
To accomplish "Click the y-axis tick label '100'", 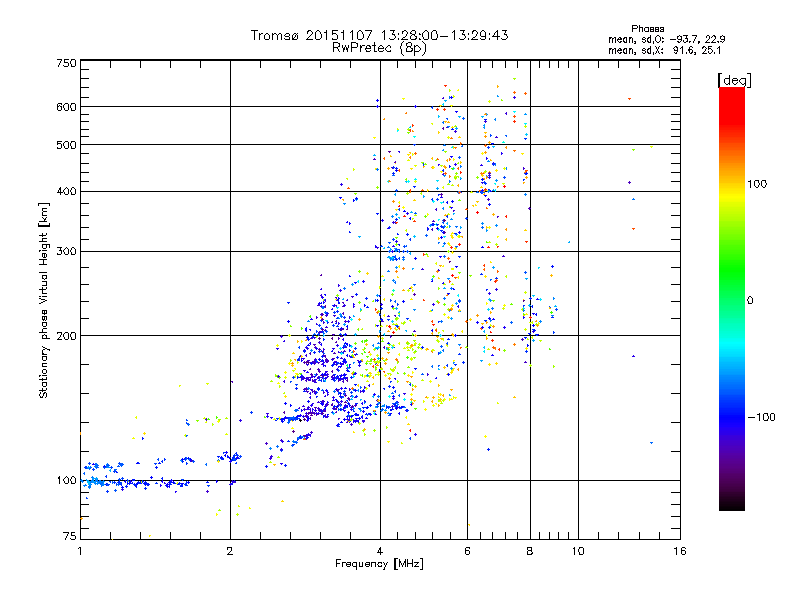I will point(66,480).
